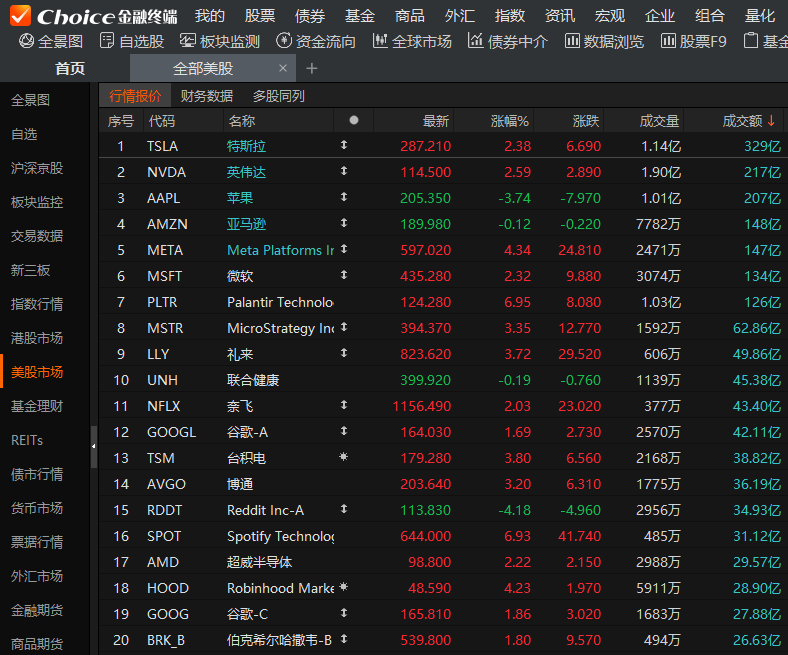The height and width of the screenshot is (655, 788).
Task: Close the 全部美股 tab
Action: pos(283,68)
